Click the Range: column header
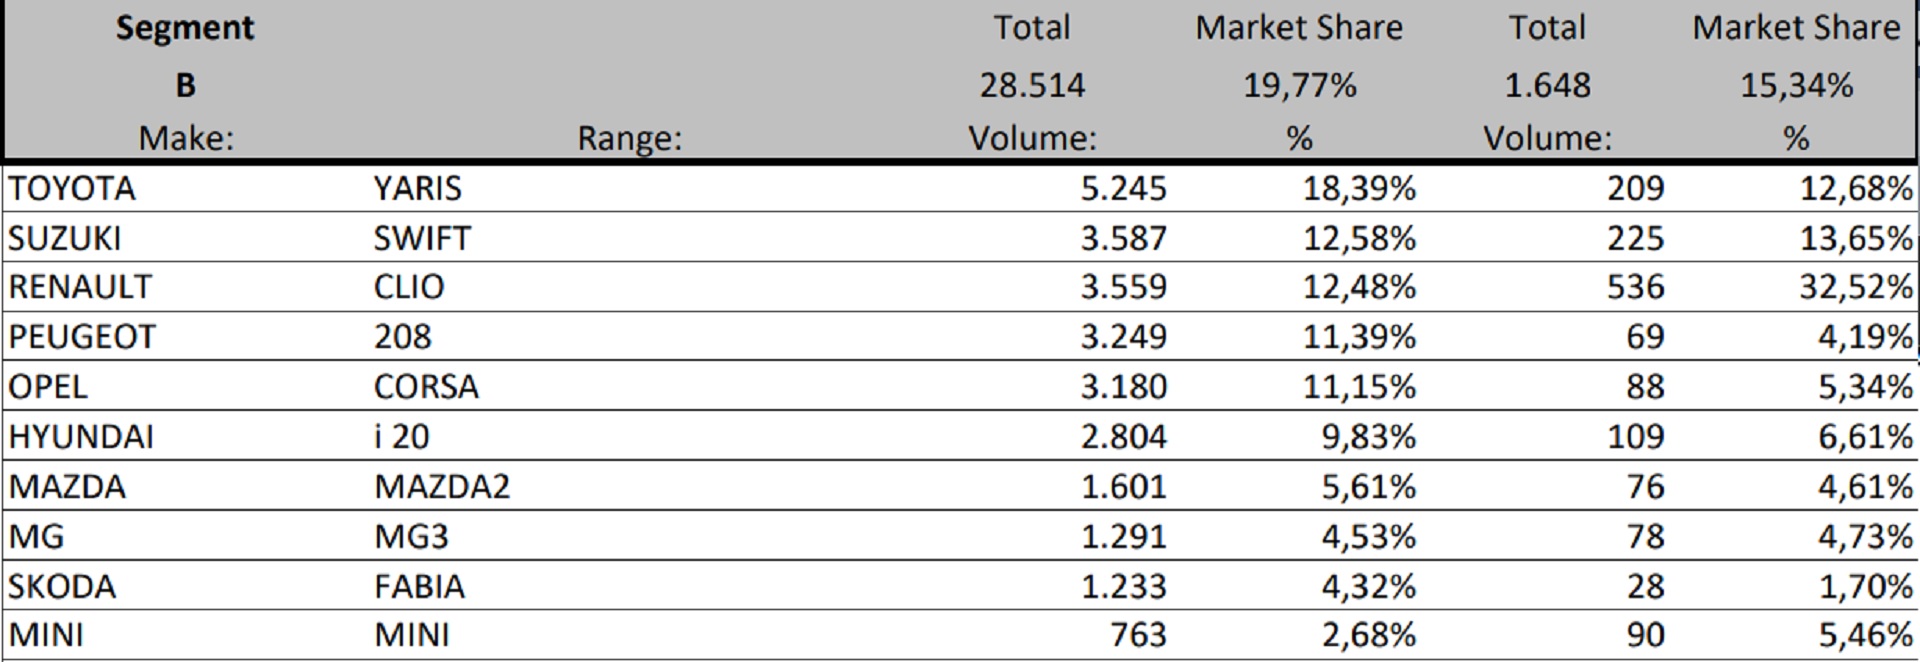This screenshot has height=662, width=1920. 629,138
